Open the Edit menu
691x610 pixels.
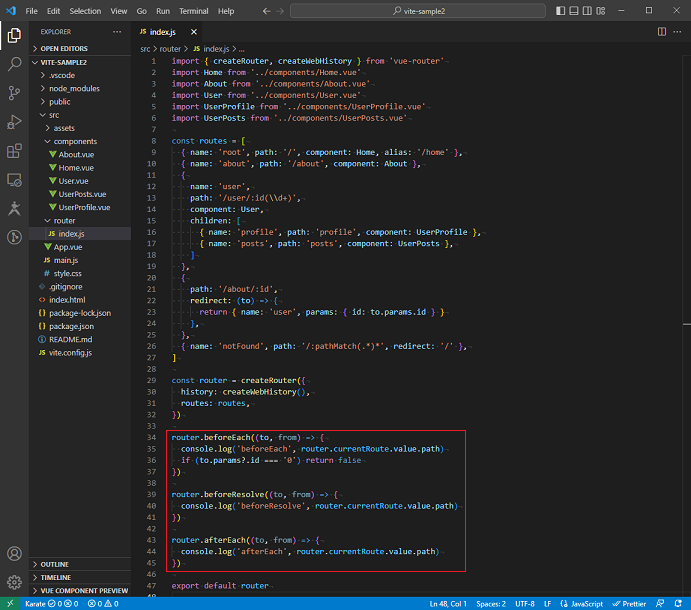[53, 11]
